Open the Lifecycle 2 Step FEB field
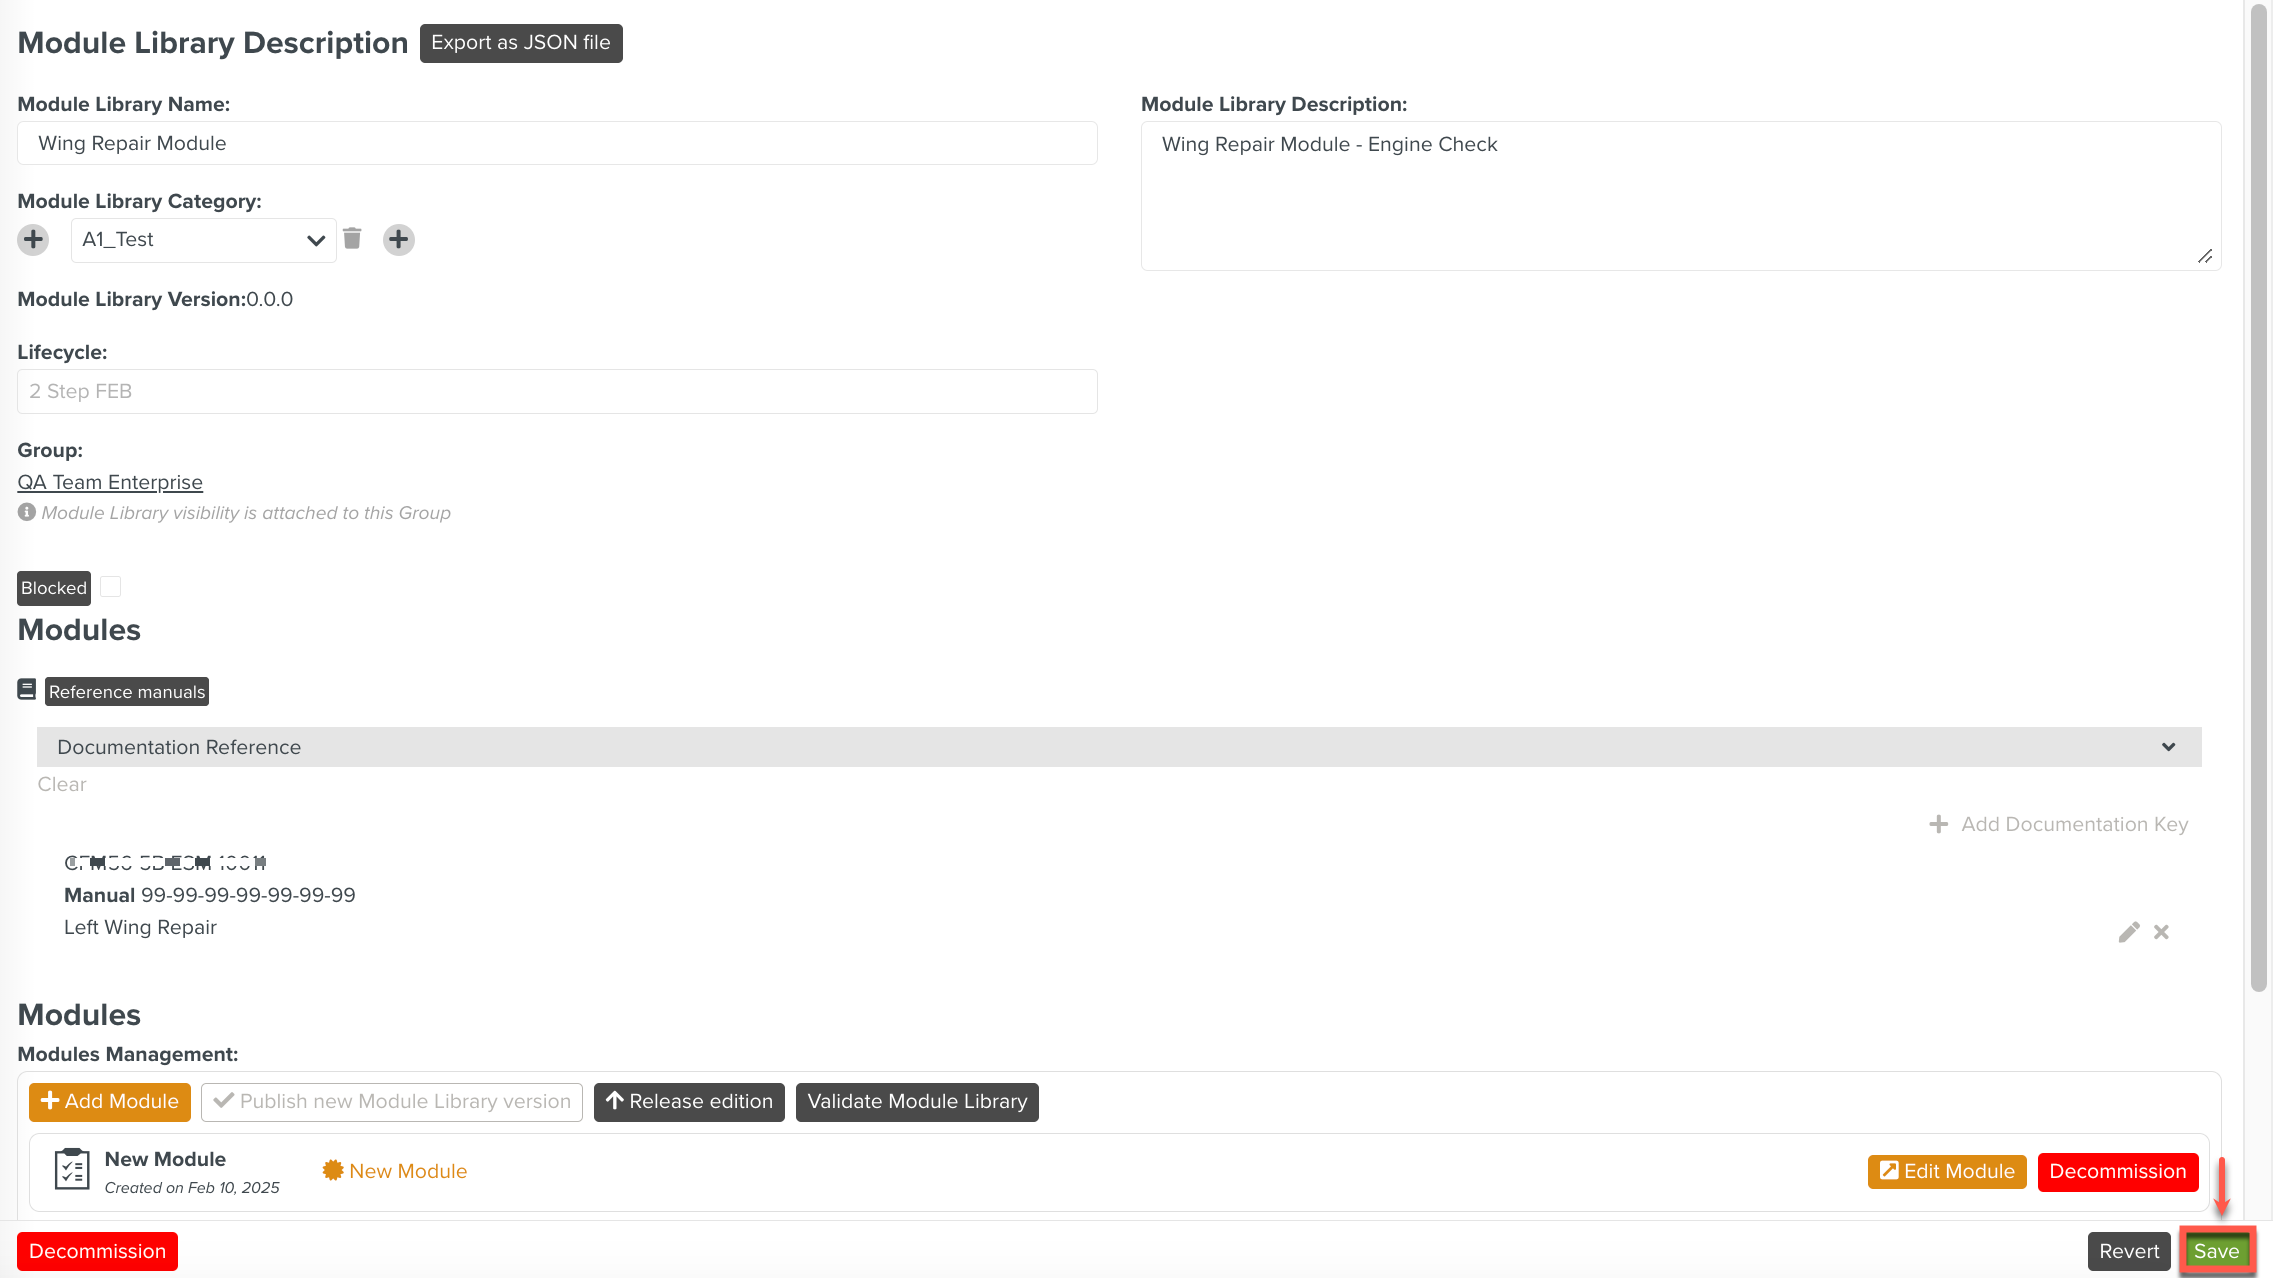 coord(557,391)
